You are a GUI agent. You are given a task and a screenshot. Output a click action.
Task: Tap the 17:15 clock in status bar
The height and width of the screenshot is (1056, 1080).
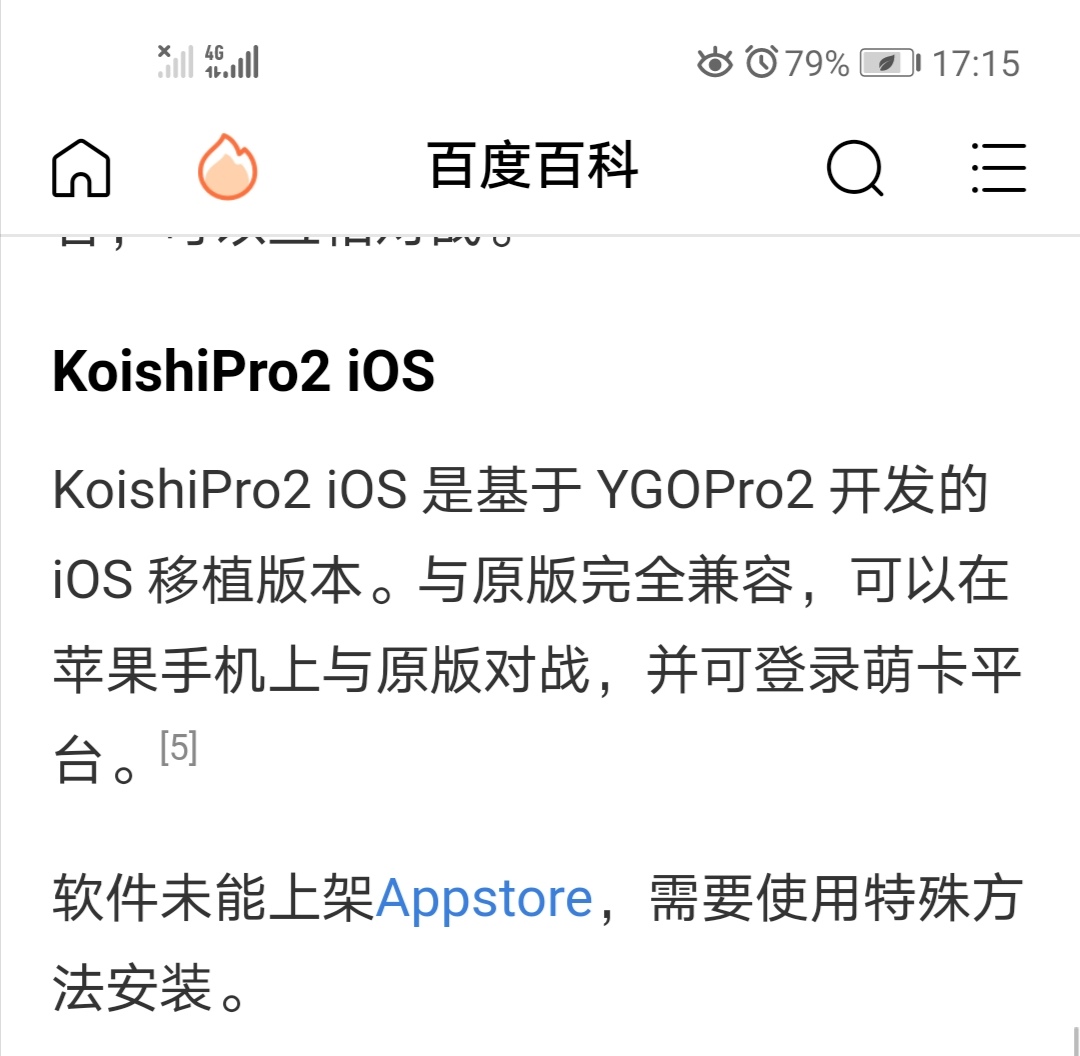point(975,63)
